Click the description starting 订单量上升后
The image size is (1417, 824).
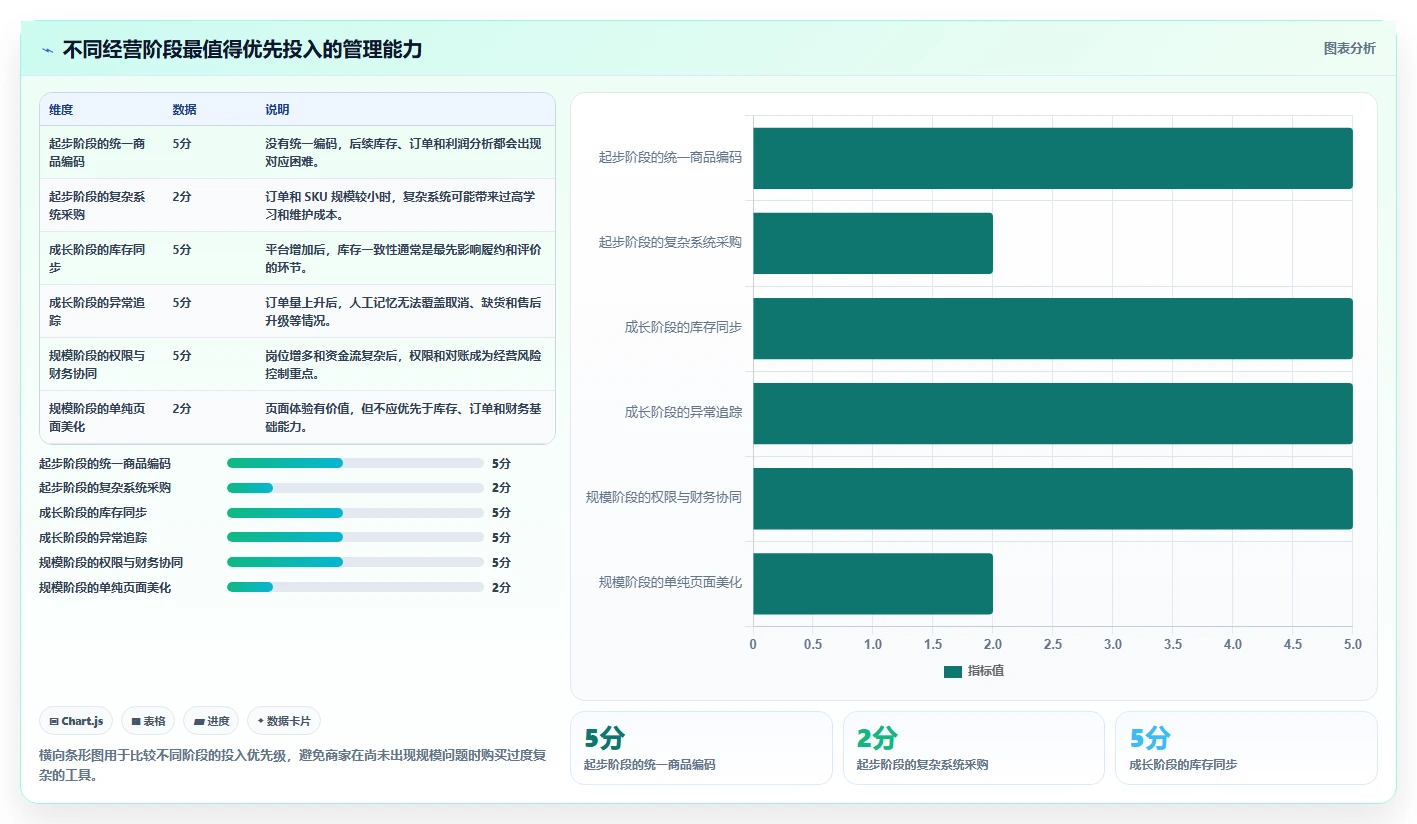click(x=403, y=311)
